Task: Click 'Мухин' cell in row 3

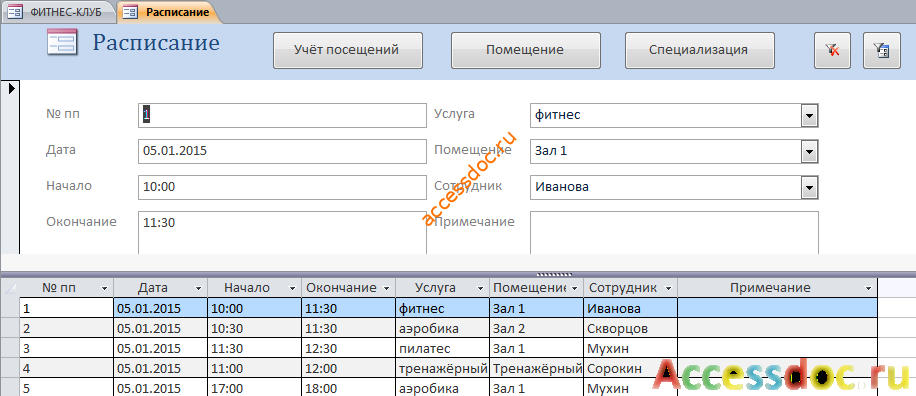Action: [x=630, y=349]
